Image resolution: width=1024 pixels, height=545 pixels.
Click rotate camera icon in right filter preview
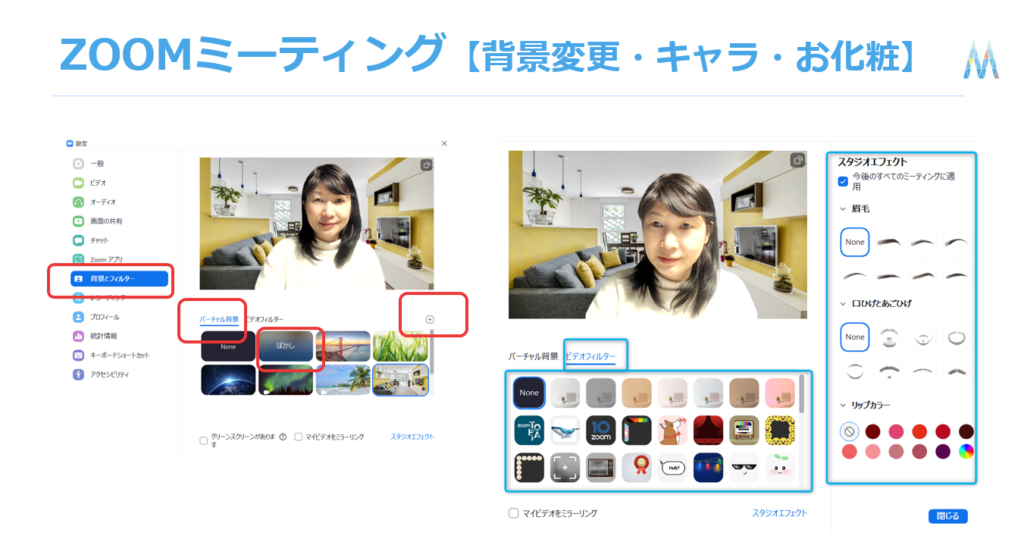[x=797, y=160]
